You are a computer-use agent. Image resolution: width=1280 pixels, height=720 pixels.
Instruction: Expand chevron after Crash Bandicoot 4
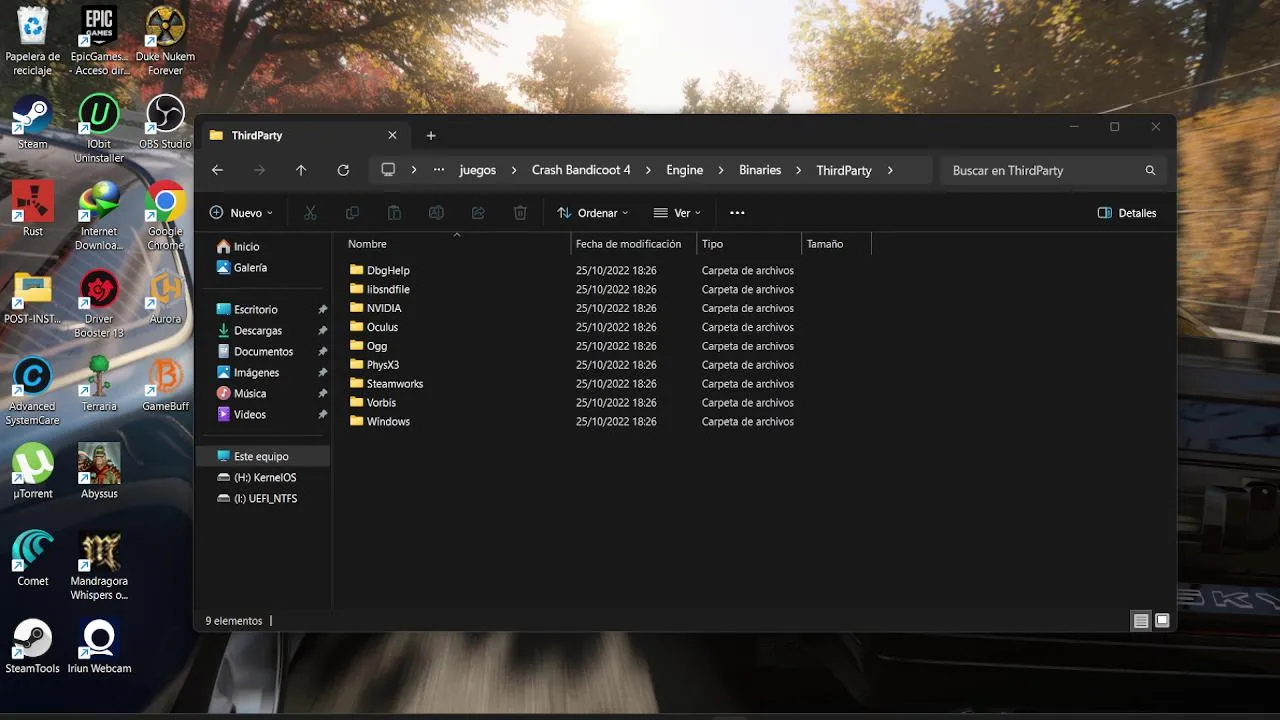pos(648,170)
